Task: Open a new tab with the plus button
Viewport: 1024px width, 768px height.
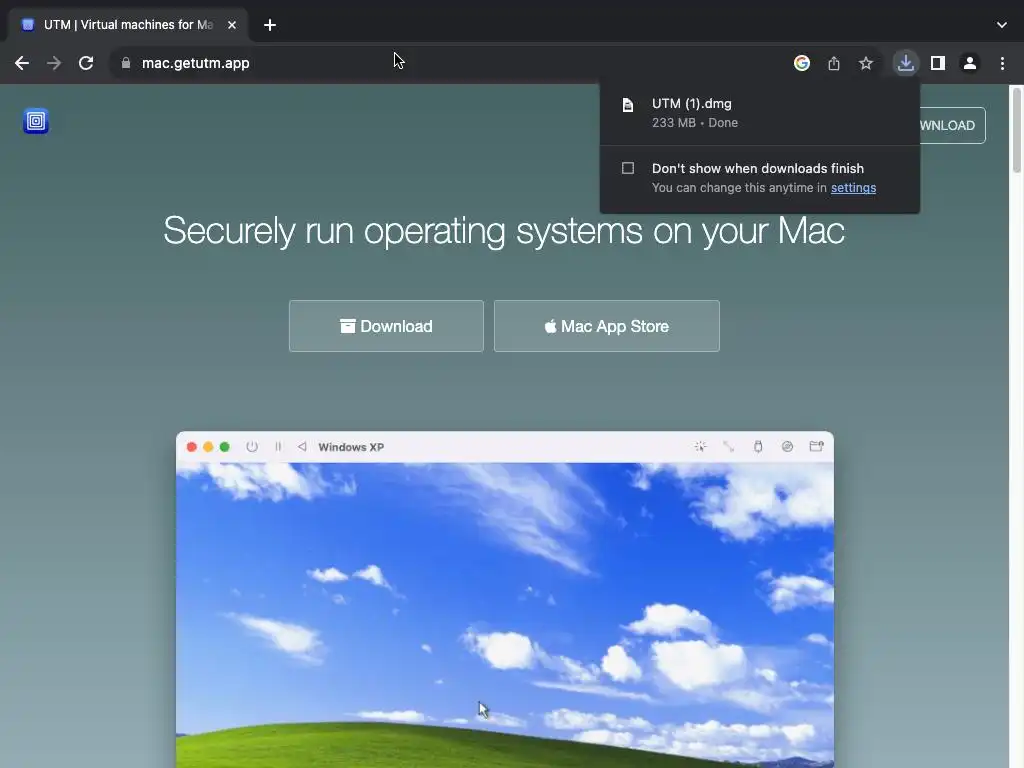Action: (270, 25)
